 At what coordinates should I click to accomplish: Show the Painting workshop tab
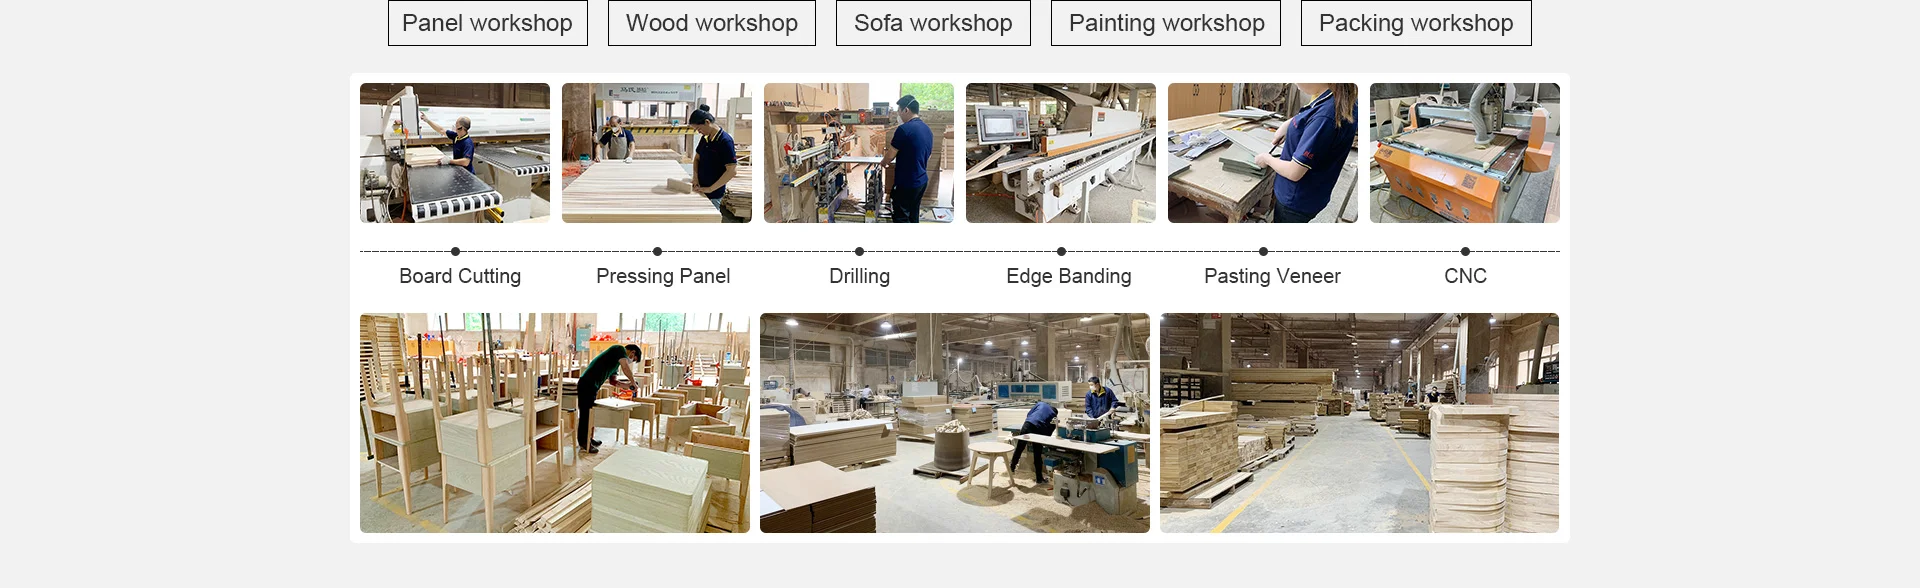click(x=1166, y=23)
